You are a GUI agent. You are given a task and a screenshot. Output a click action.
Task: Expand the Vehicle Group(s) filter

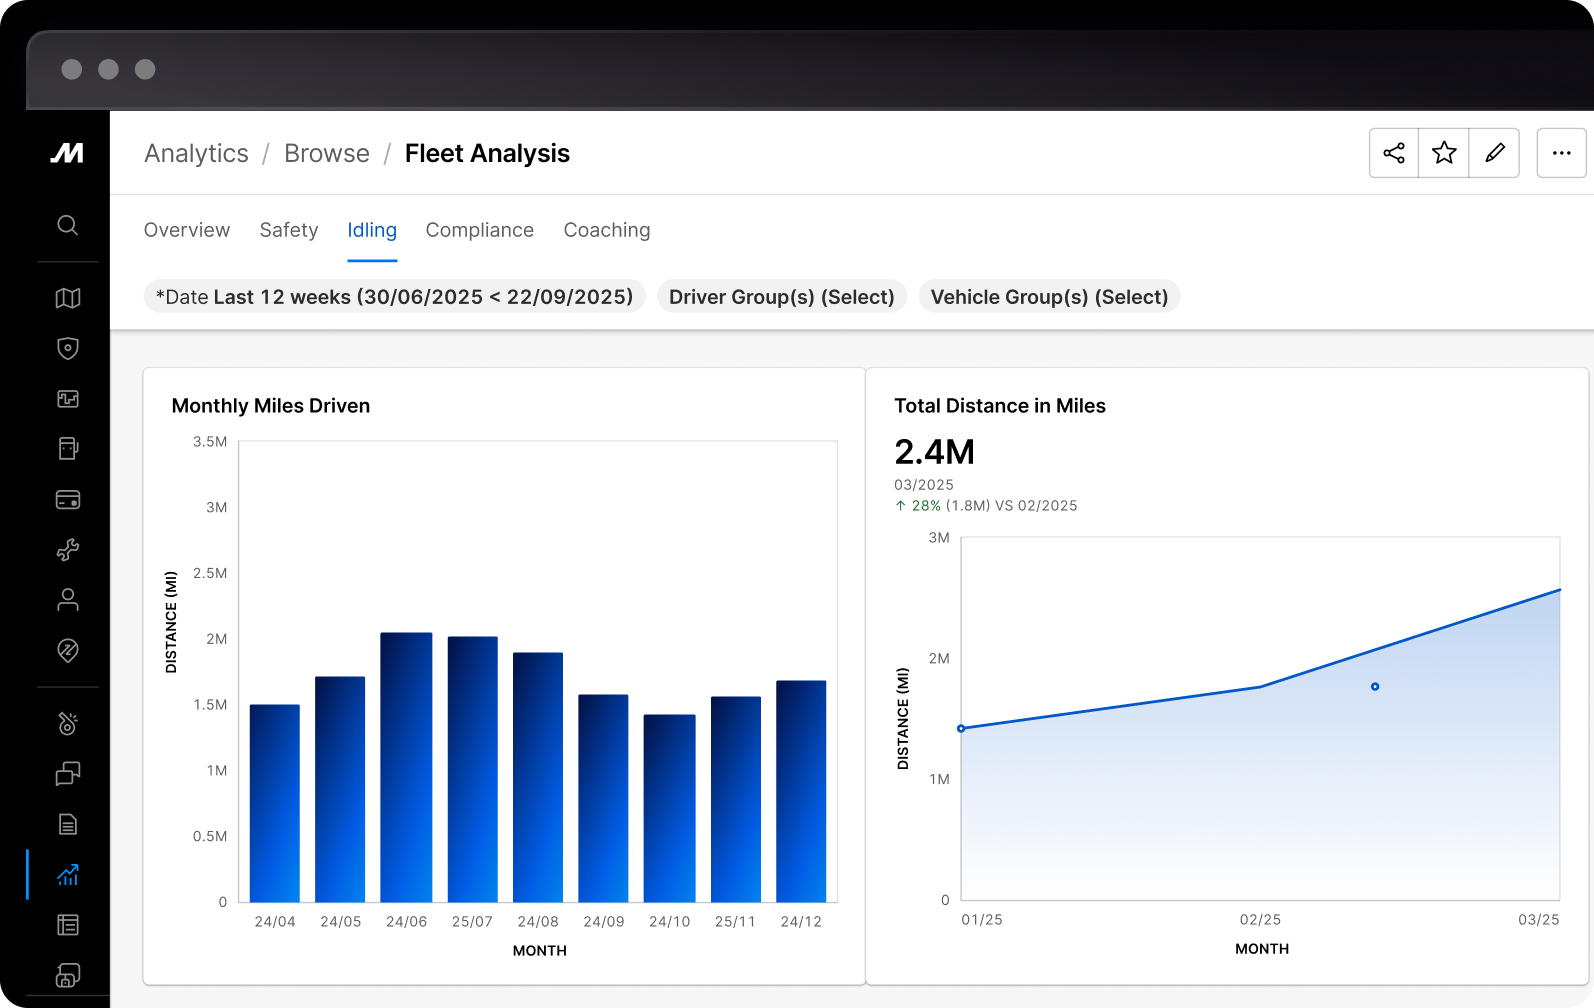[1049, 297]
